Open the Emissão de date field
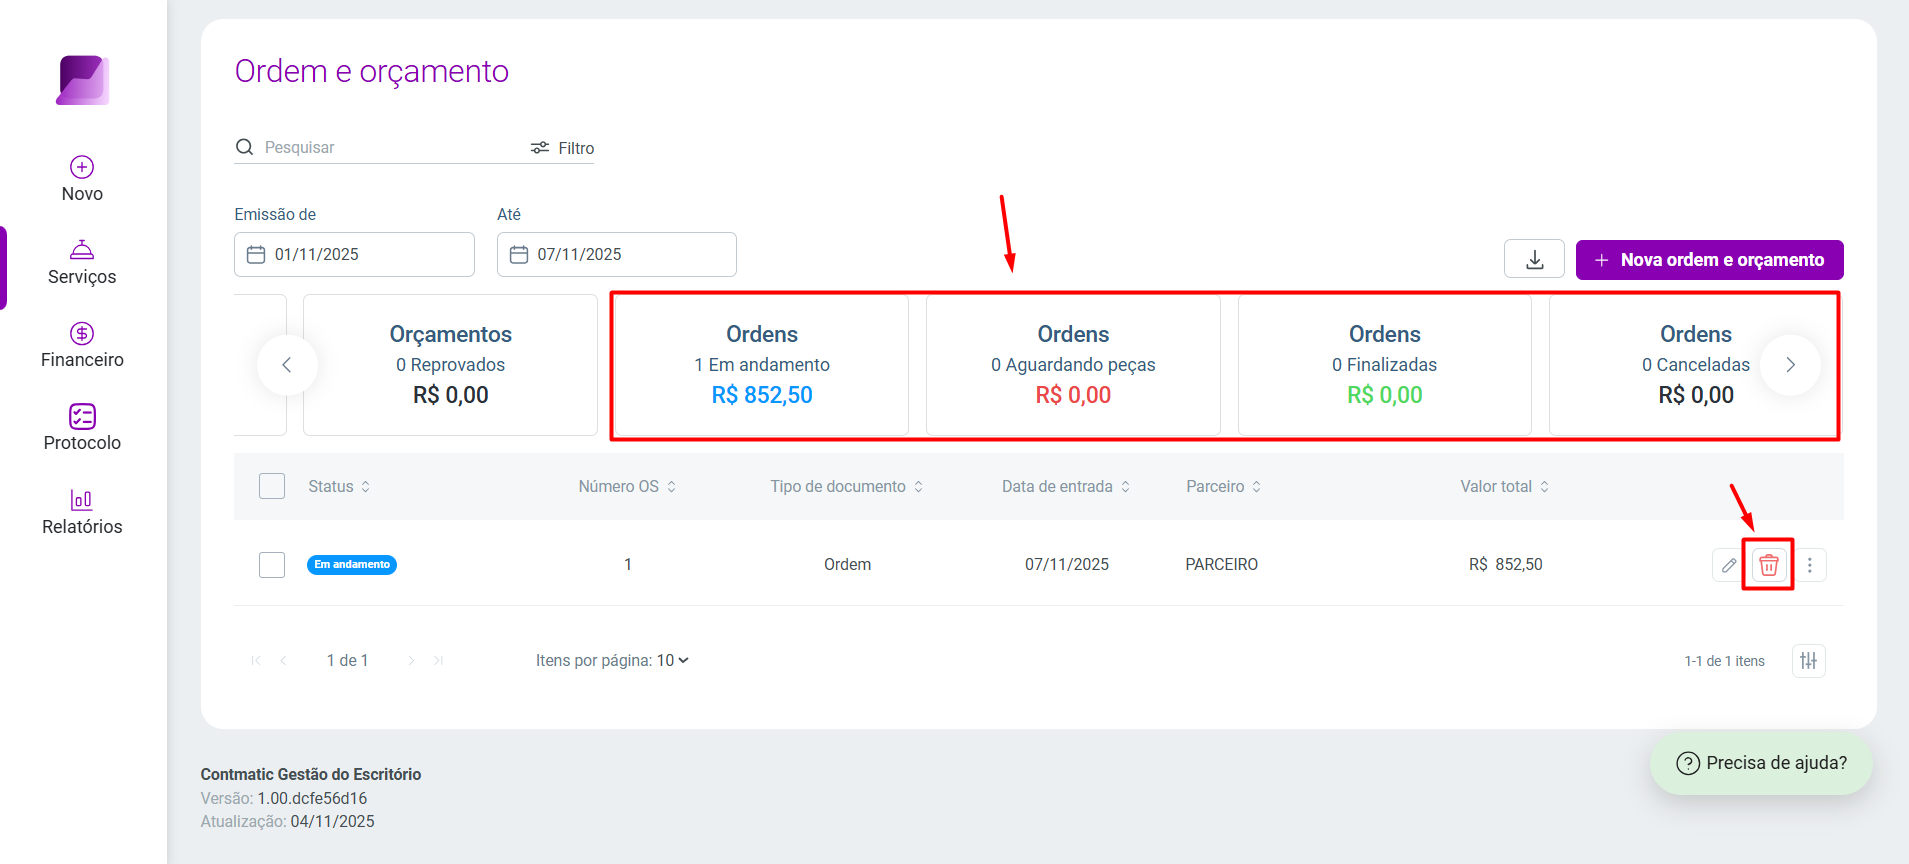Image resolution: width=1909 pixels, height=864 pixels. [354, 254]
